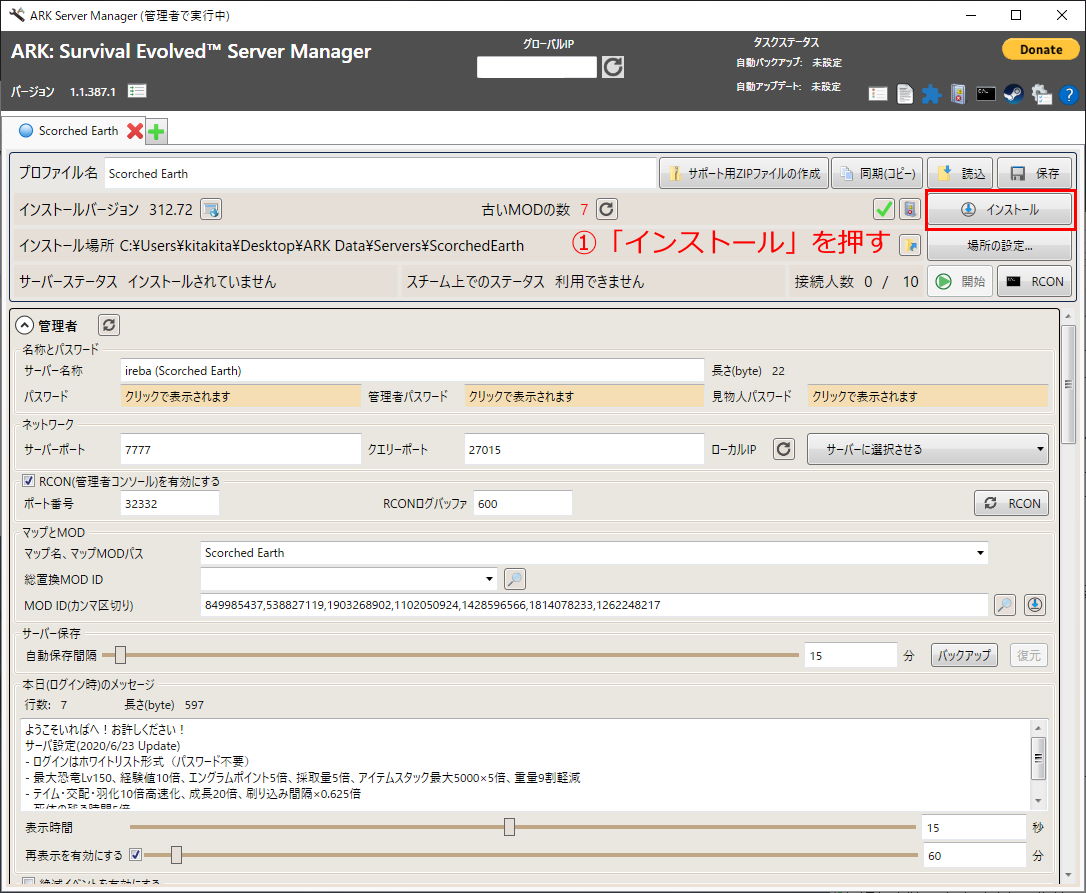This screenshot has width=1086, height=893.
Task: Click the 読込 load button
Action: [960, 173]
